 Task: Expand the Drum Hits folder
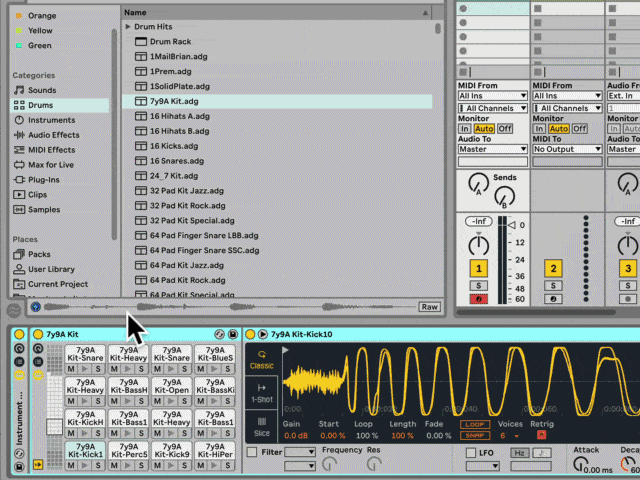pyautogui.click(x=128, y=27)
